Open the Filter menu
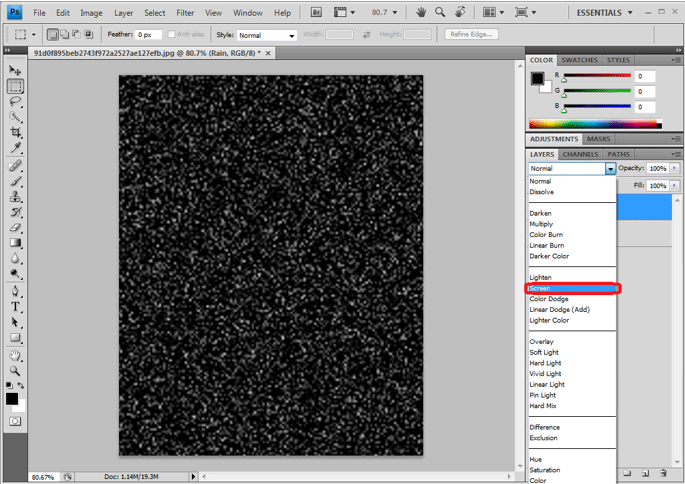 (185, 13)
